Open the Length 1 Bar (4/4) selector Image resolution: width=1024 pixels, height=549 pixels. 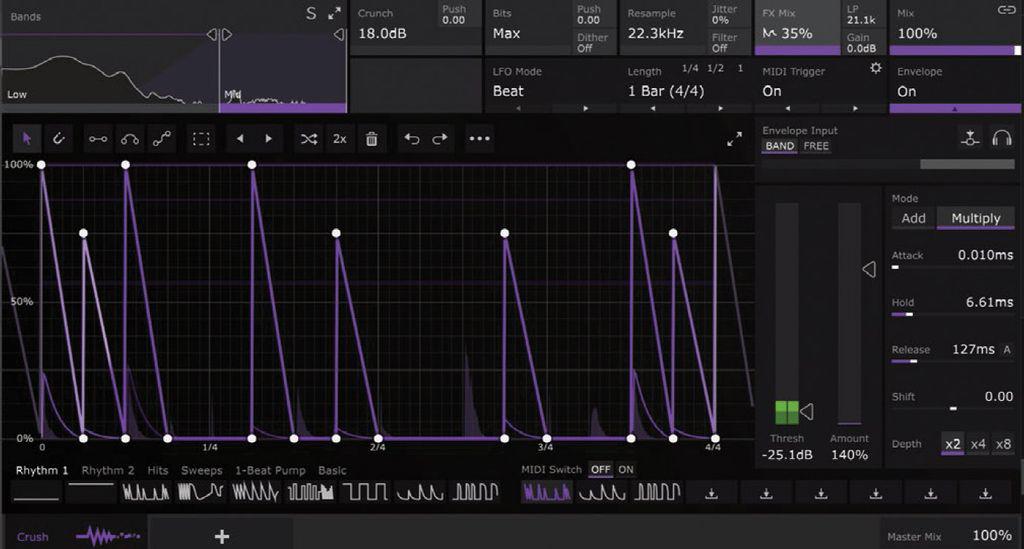point(666,91)
